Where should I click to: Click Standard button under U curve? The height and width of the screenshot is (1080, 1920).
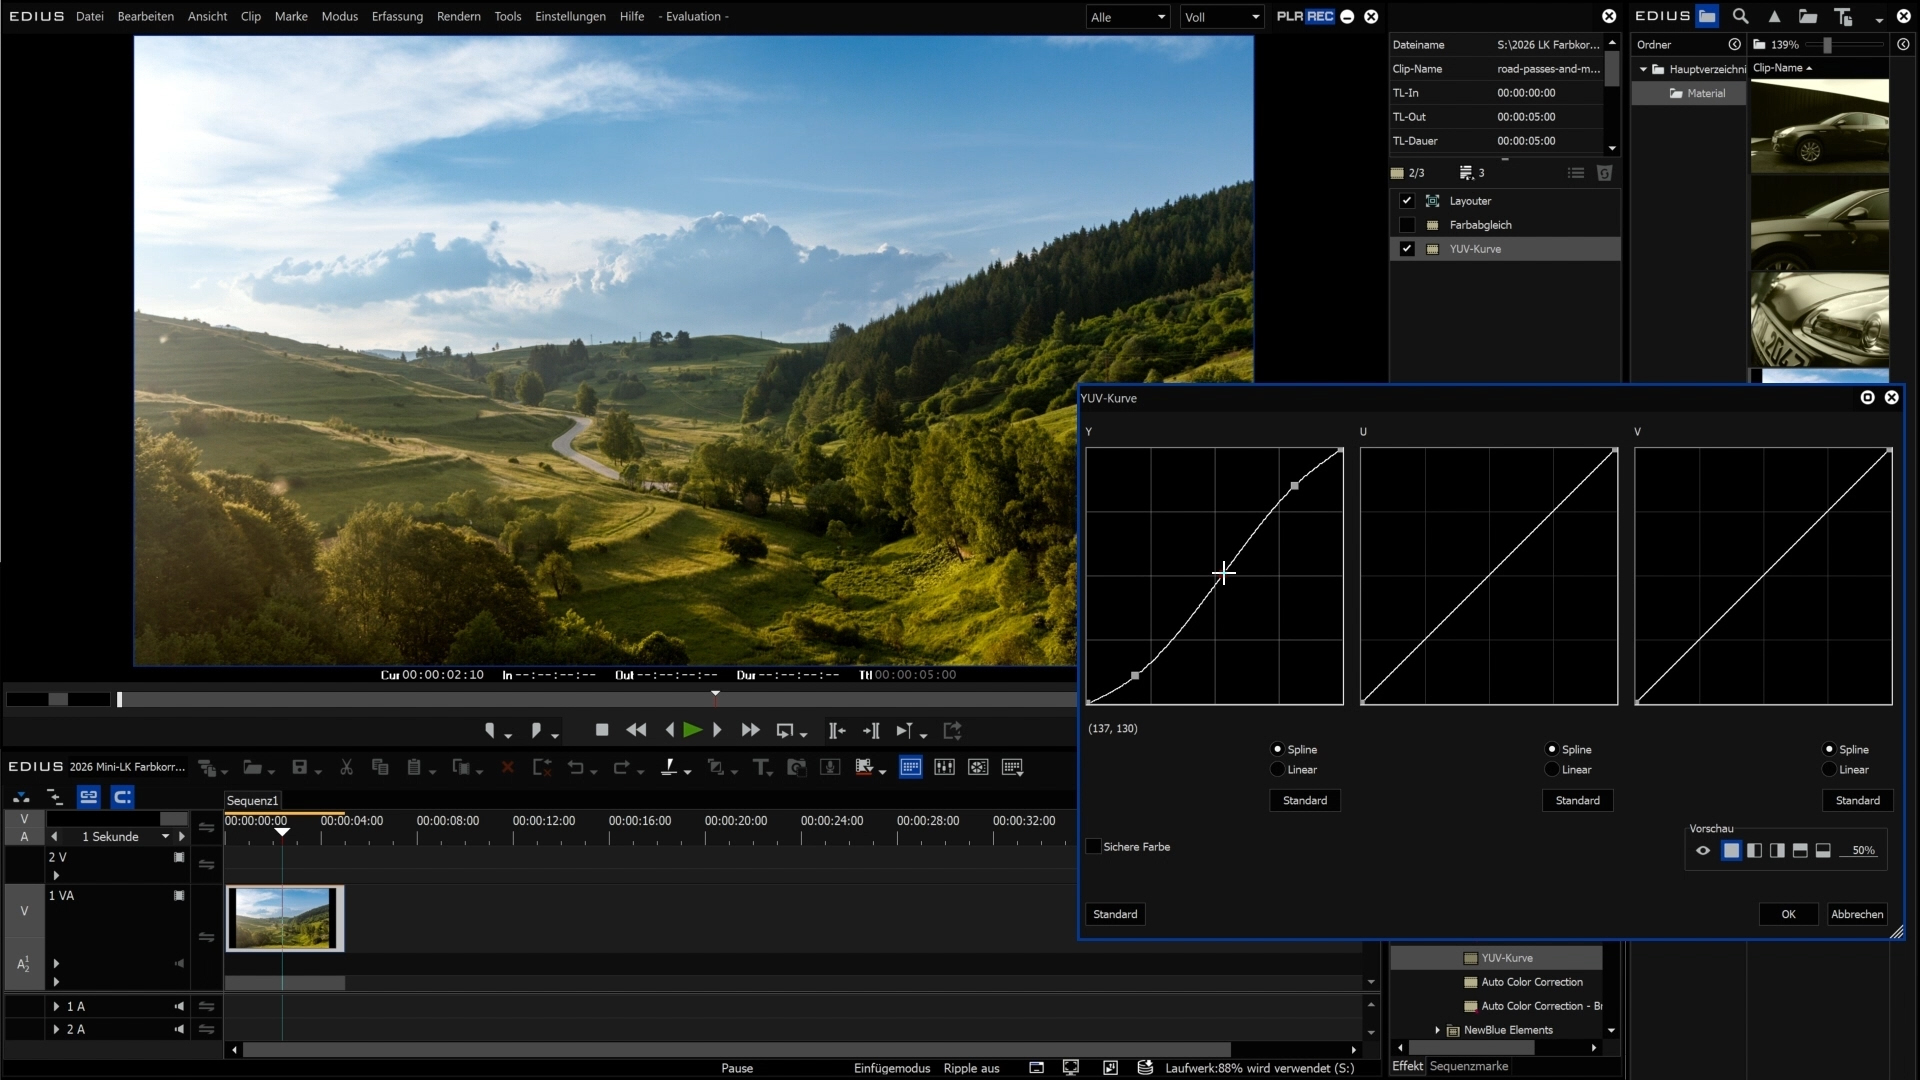tap(1577, 800)
